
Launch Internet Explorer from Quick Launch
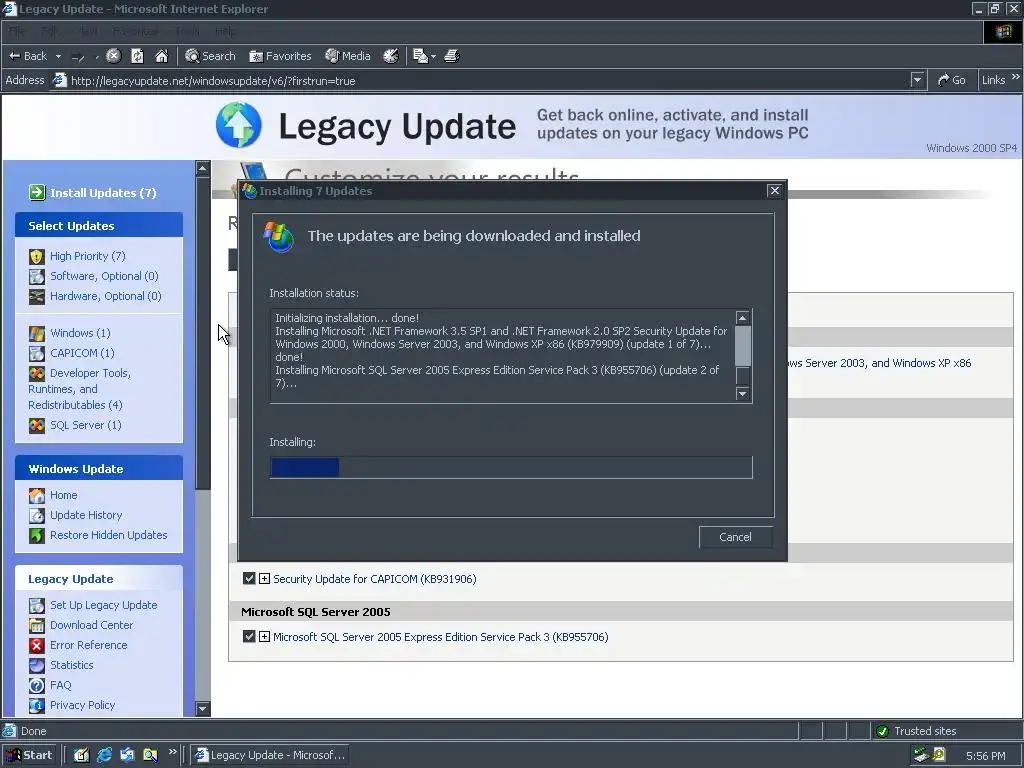pos(104,755)
